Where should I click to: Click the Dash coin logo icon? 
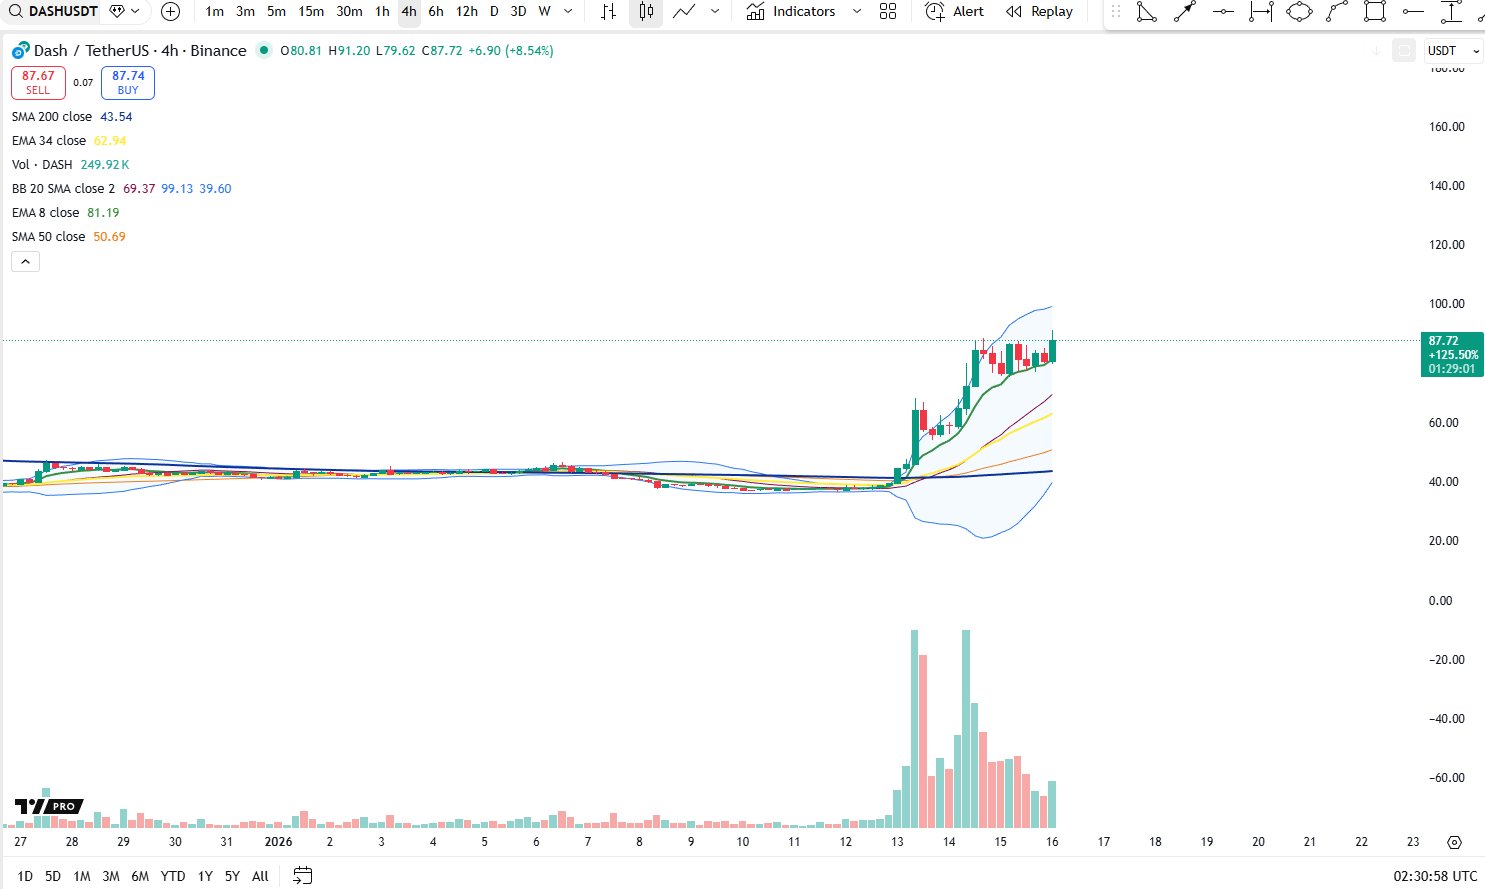(x=20, y=51)
